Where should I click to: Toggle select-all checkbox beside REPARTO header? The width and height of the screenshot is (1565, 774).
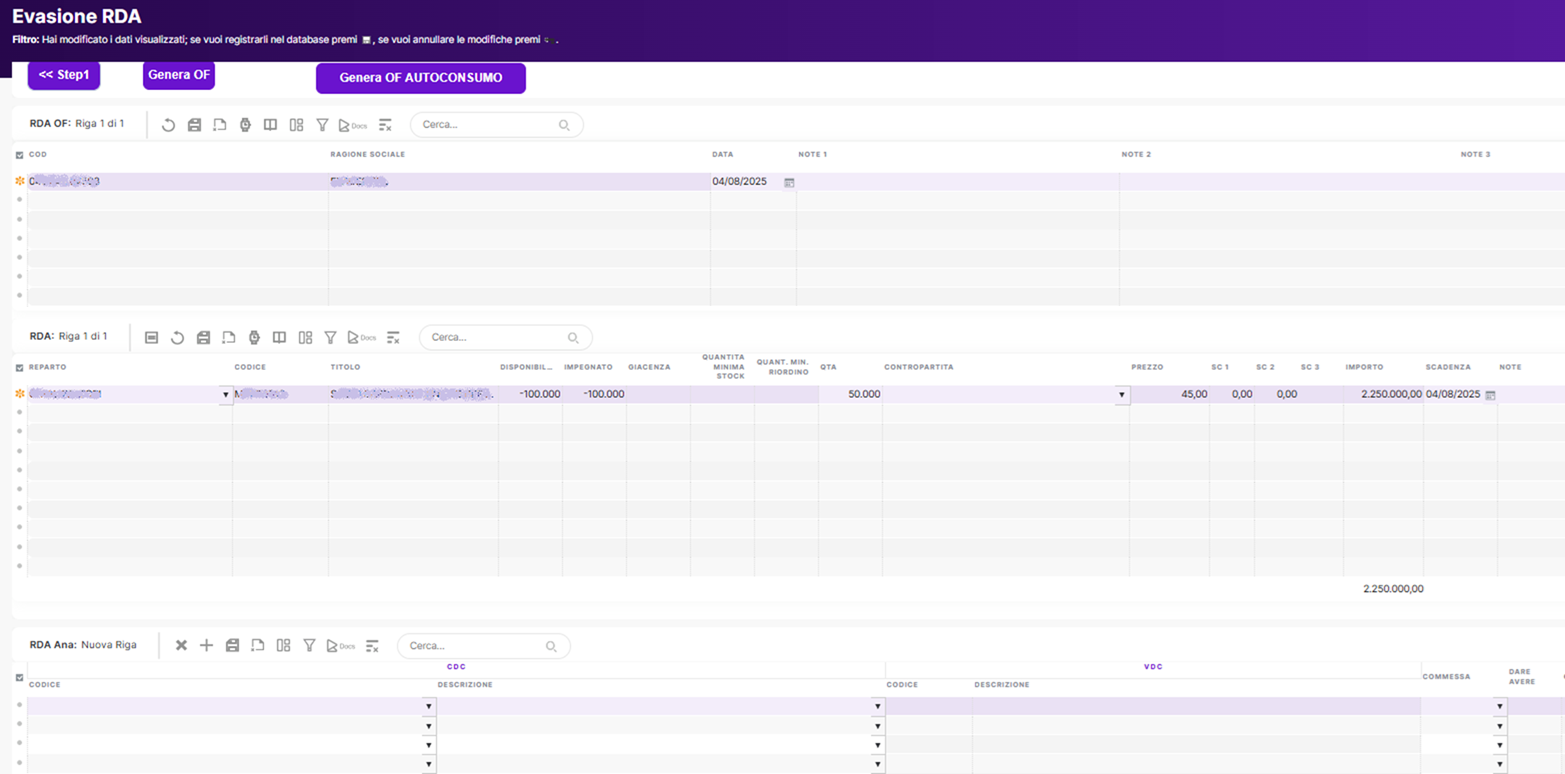[20, 368]
